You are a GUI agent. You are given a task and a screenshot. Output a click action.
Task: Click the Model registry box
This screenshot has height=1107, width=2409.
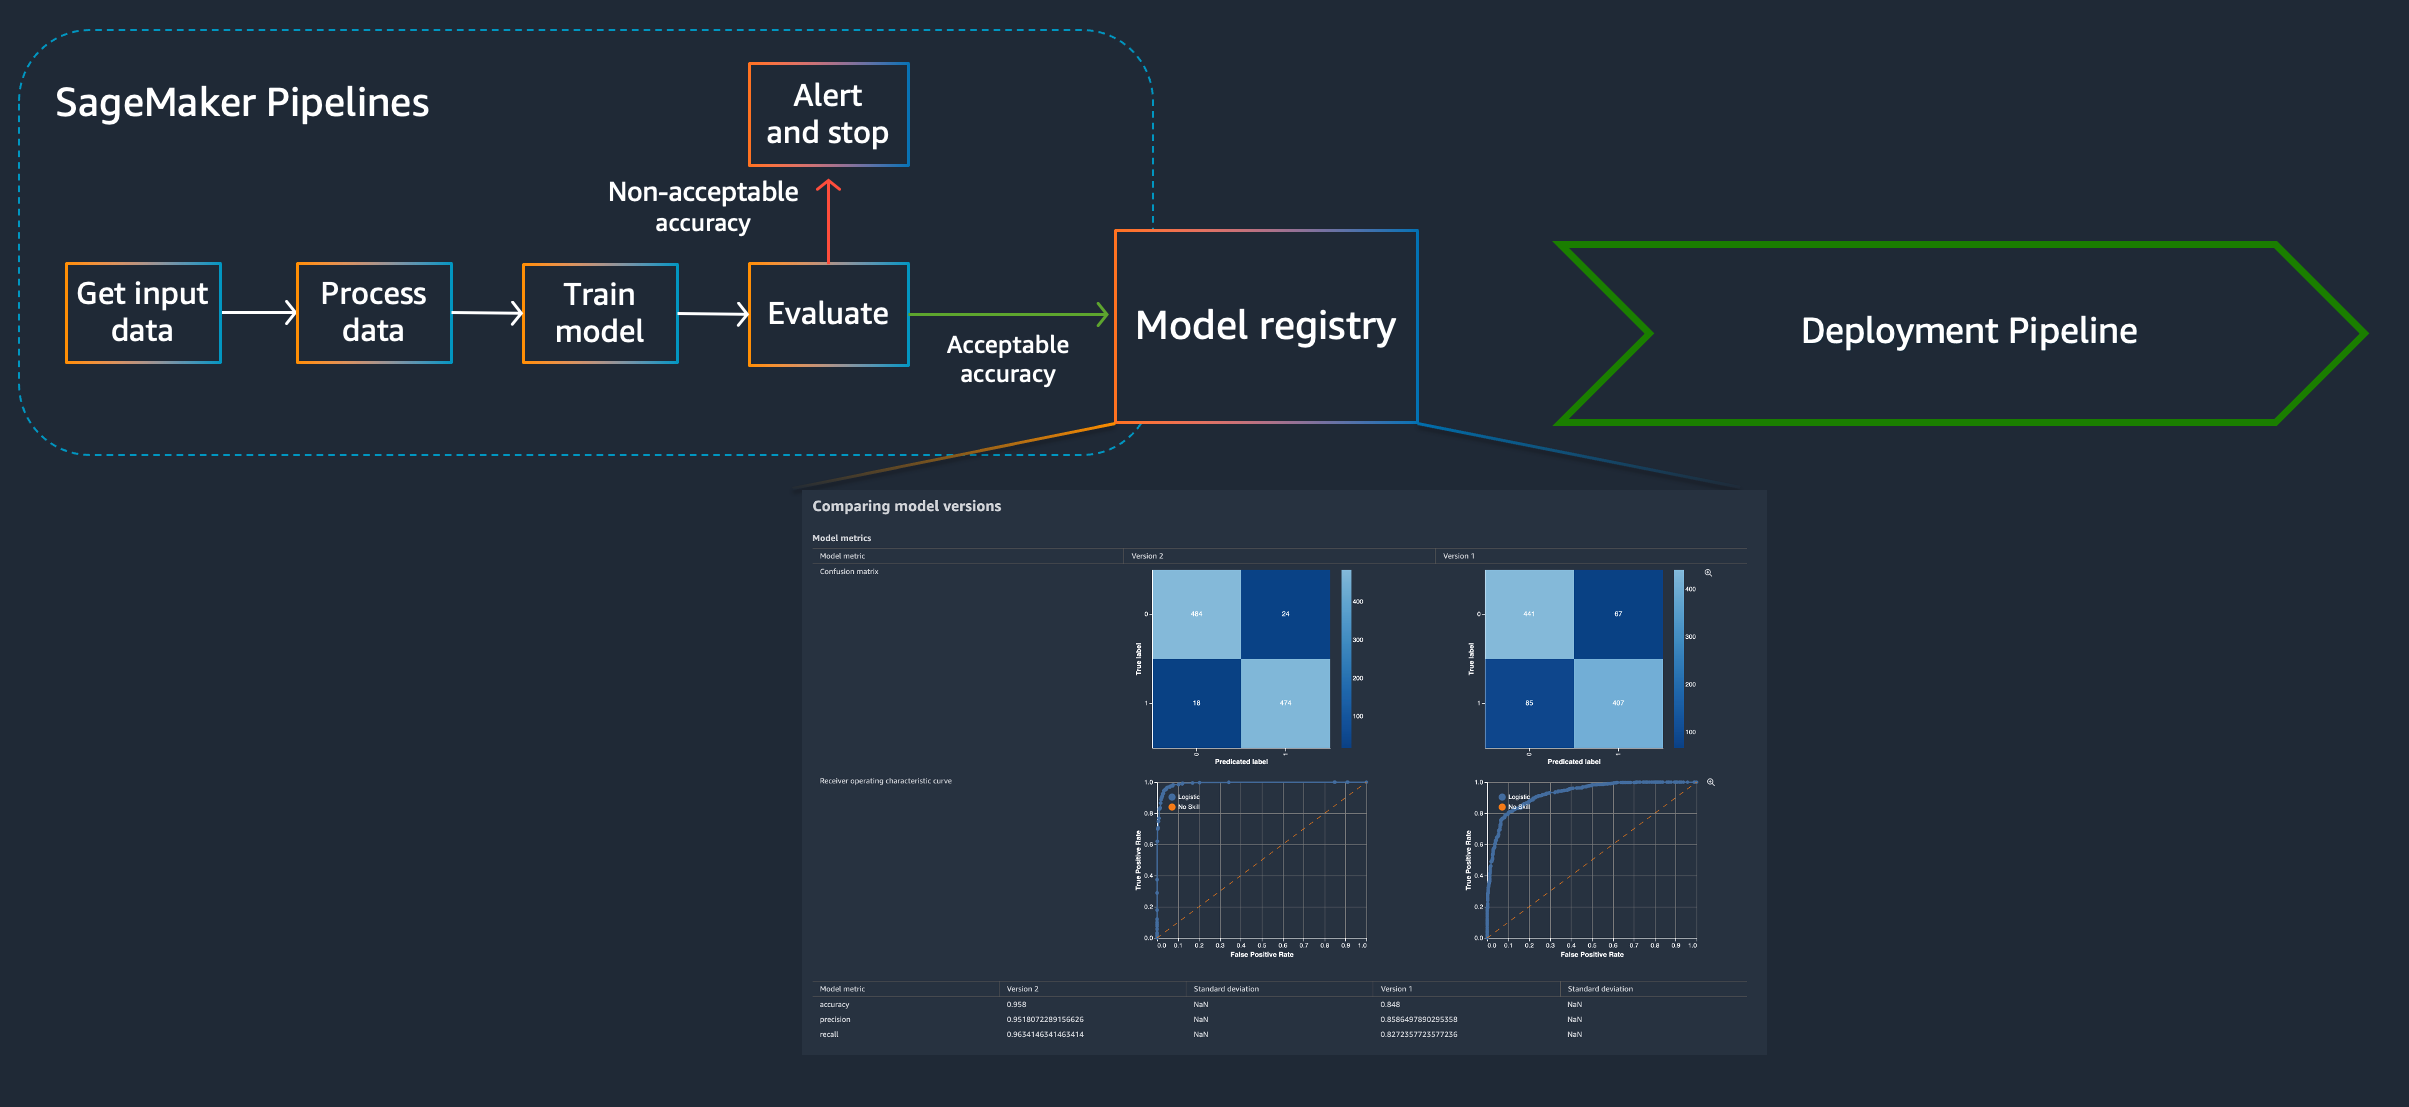[1266, 326]
